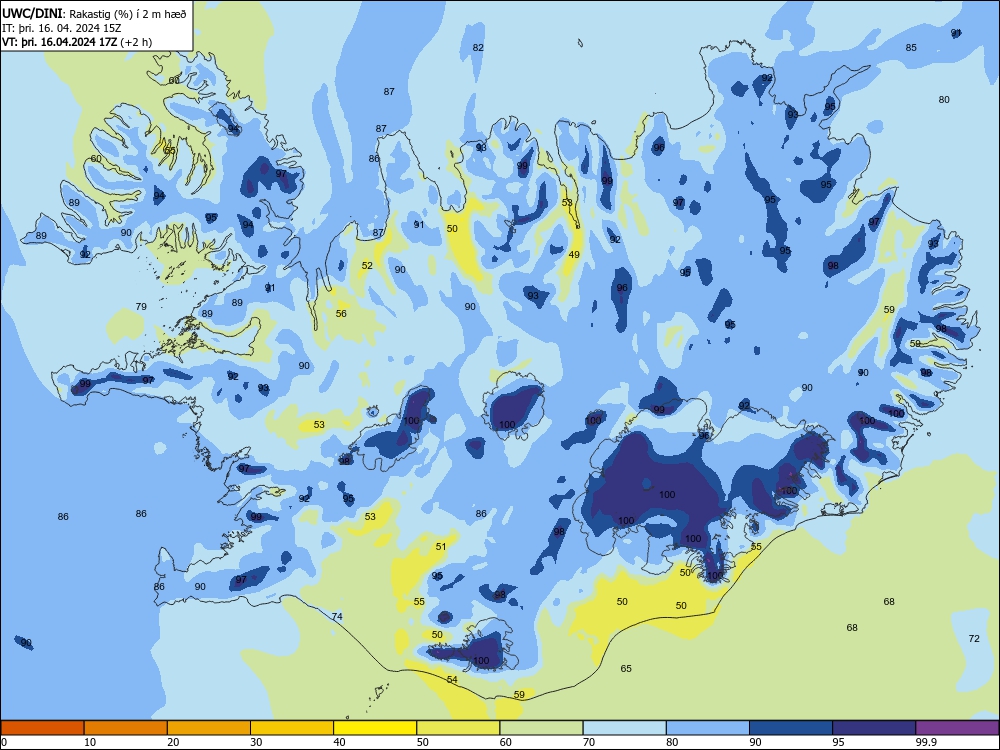
Task: Click the 70–80 pale blue legend swatch
Action: (x=625, y=728)
